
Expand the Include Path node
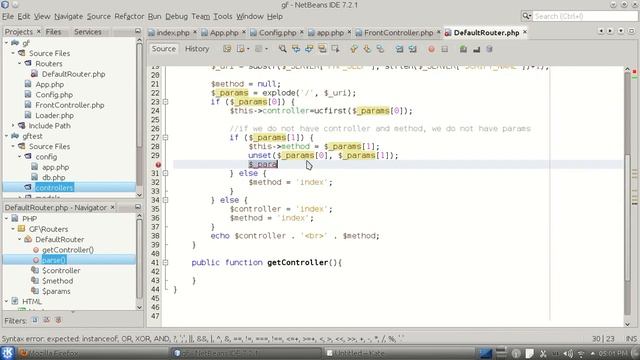coord(13,125)
